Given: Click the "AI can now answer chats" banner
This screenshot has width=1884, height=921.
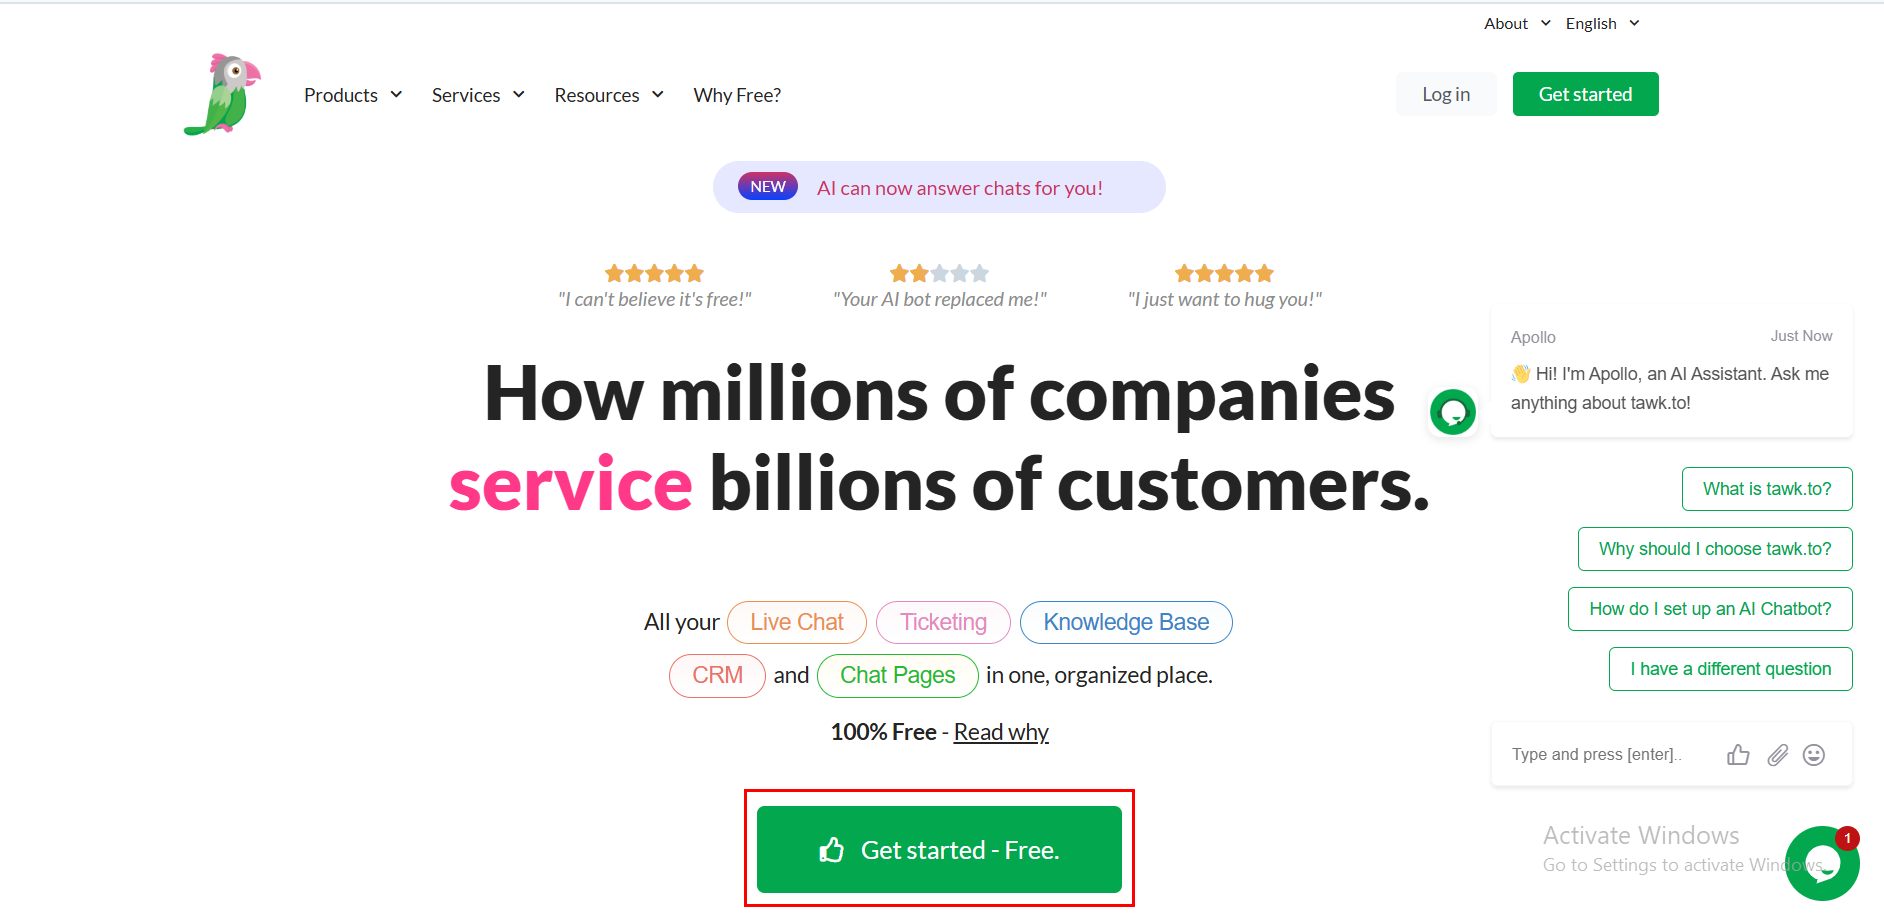Looking at the screenshot, I should [x=939, y=188].
